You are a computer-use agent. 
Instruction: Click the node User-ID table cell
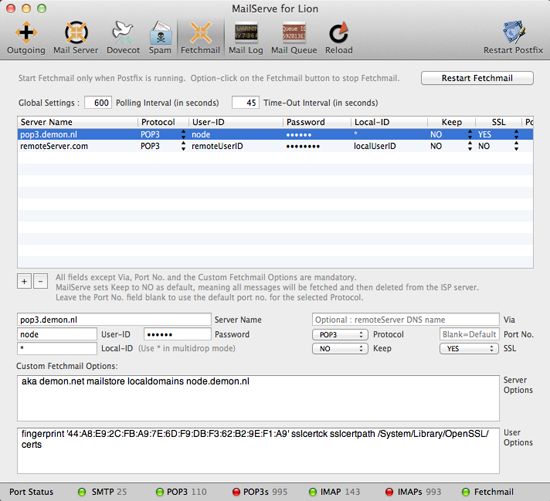201,134
